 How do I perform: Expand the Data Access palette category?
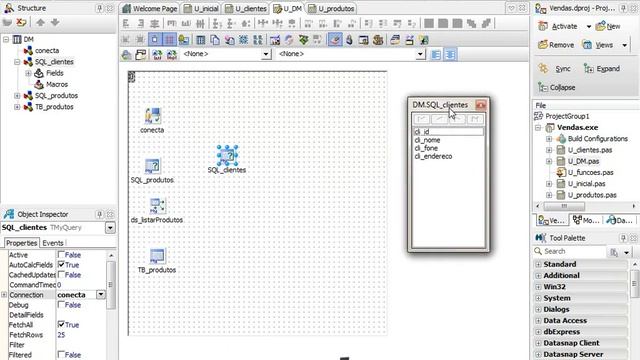538,321
